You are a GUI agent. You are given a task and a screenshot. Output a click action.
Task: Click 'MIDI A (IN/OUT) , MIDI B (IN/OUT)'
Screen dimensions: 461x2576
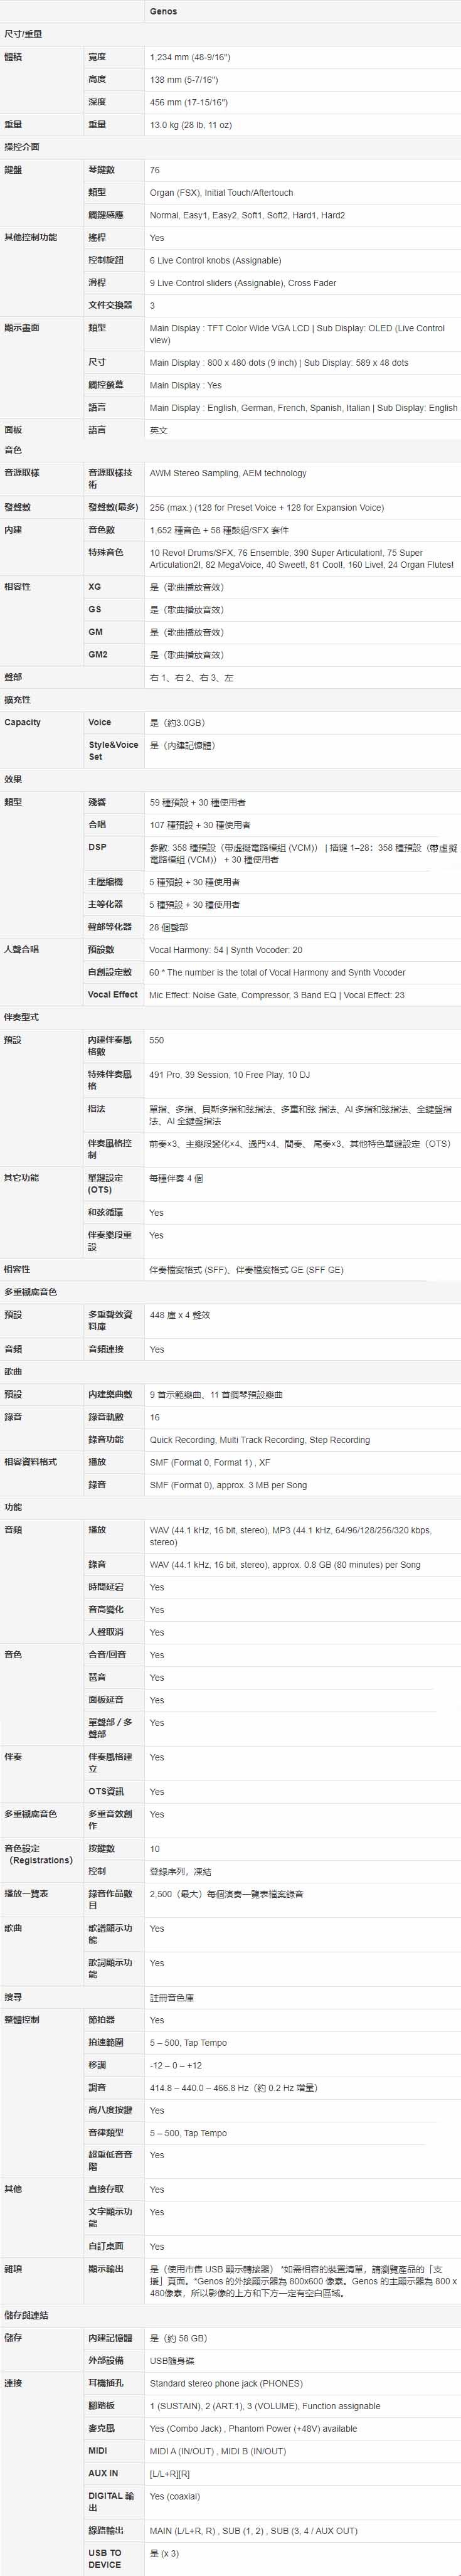coord(218,2451)
